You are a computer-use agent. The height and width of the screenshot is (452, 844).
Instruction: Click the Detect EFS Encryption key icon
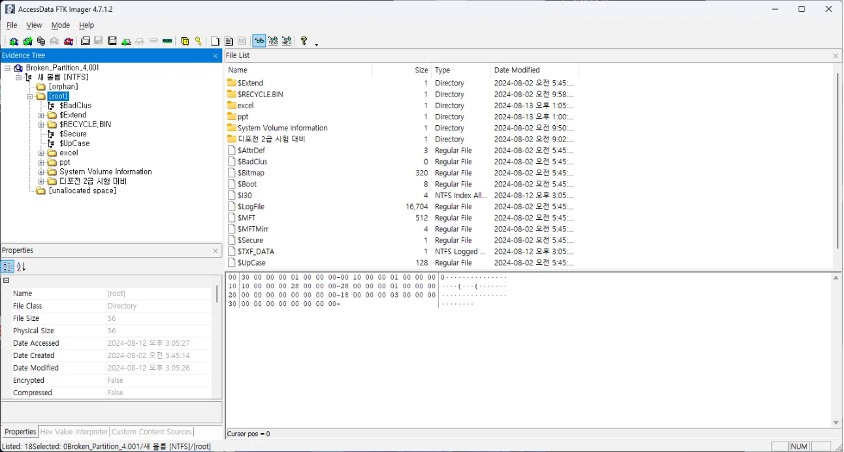click(x=199, y=41)
